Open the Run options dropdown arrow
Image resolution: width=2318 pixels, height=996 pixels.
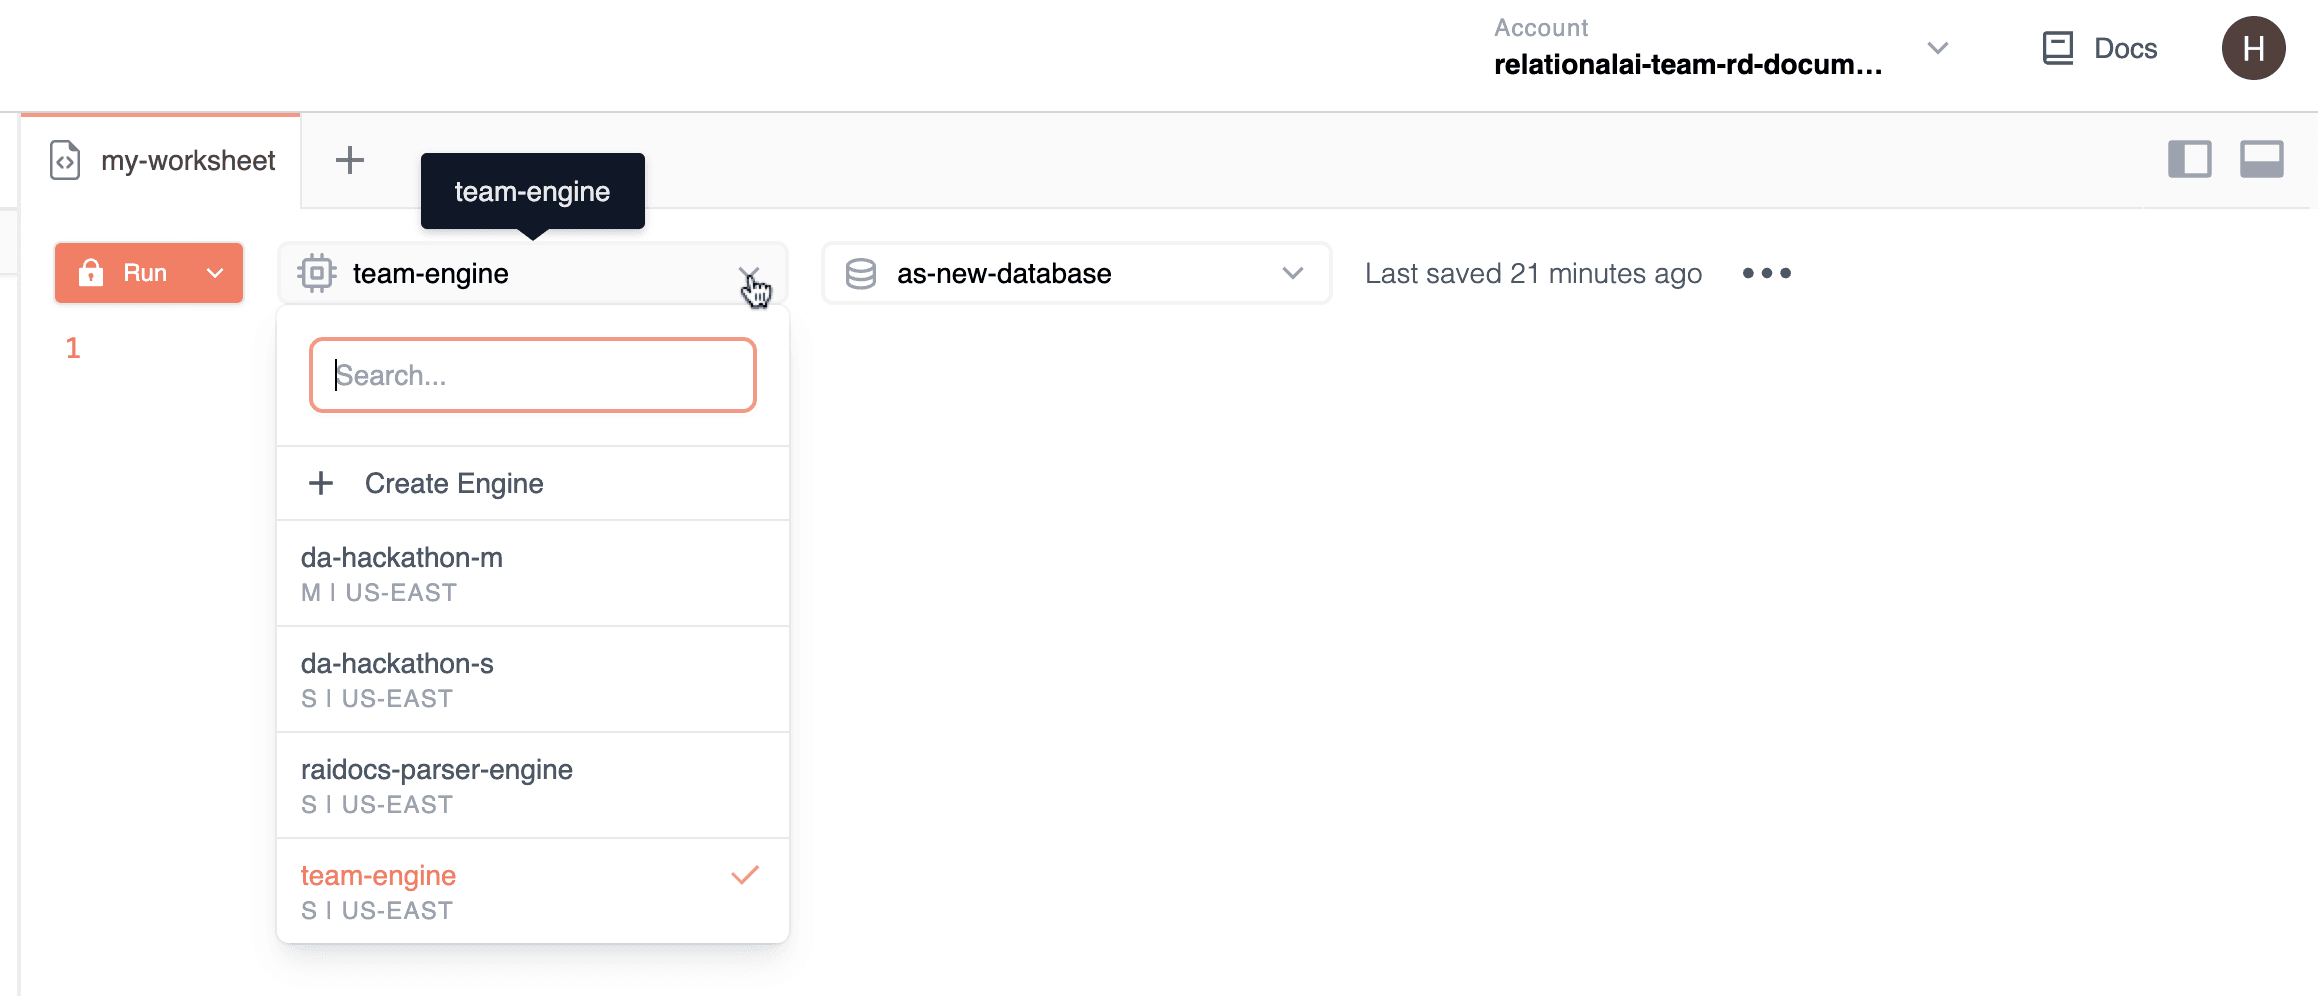(x=215, y=273)
